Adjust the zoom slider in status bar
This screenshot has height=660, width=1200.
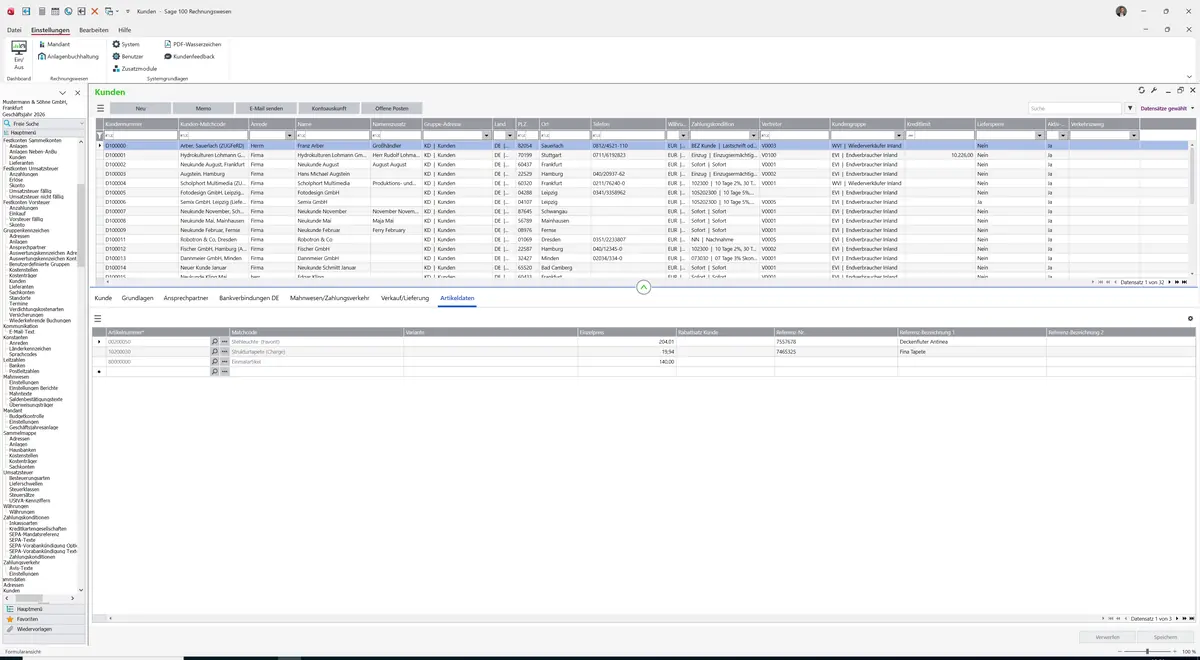(x=1146, y=652)
